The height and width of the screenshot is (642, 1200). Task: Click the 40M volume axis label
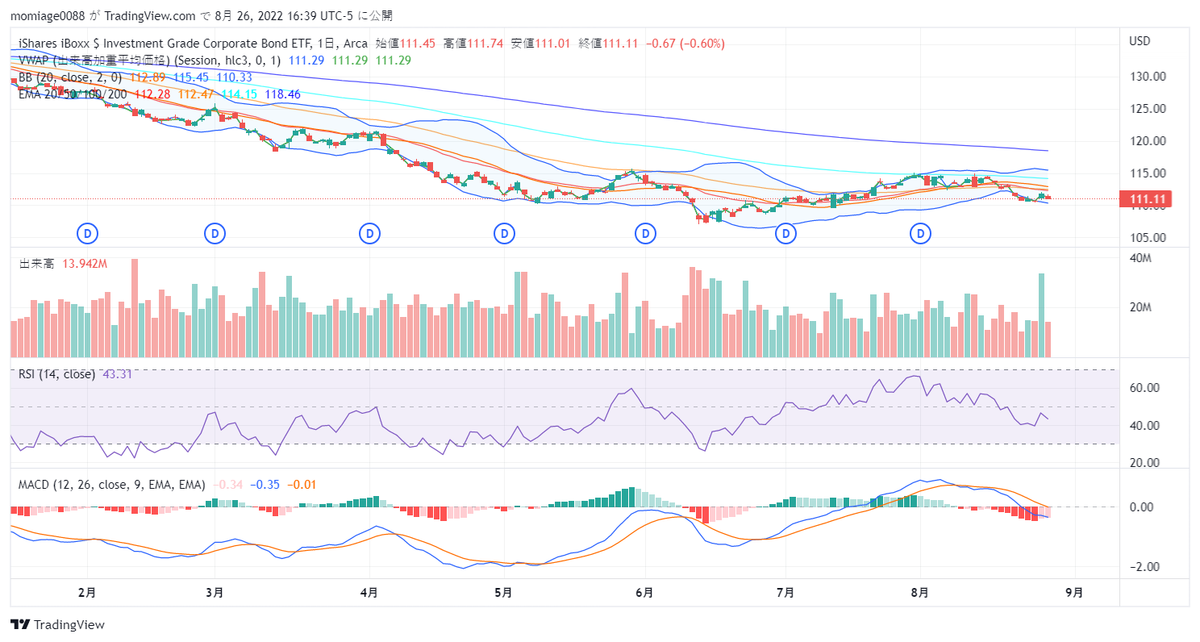[x=1140, y=259]
